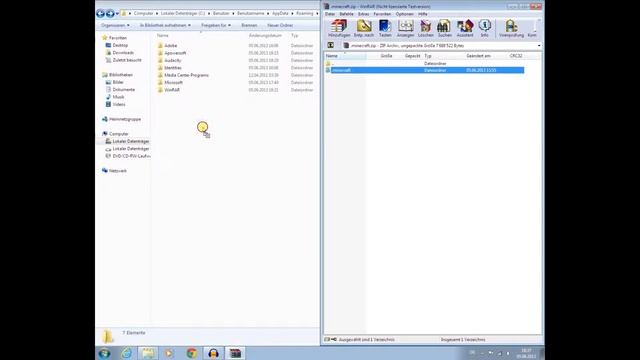Viewport: 640px width, 360px height.
Task: Click the Entp. nach extract icon
Action: pos(364,28)
